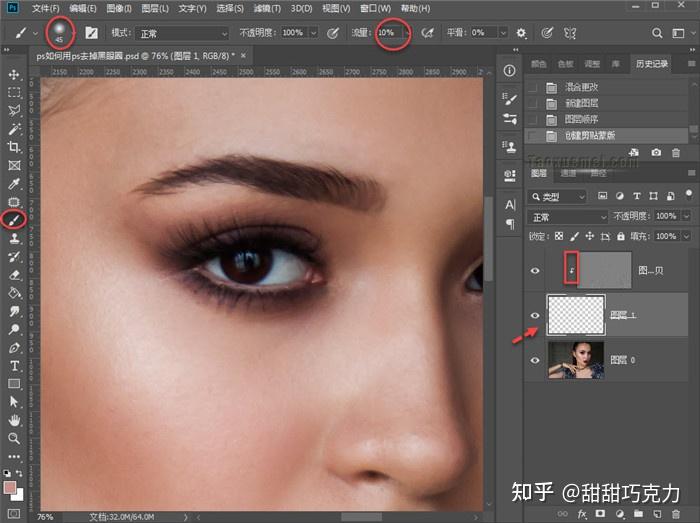
Task: Open layer fill 100% dropdown arrow
Action: [687, 236]
